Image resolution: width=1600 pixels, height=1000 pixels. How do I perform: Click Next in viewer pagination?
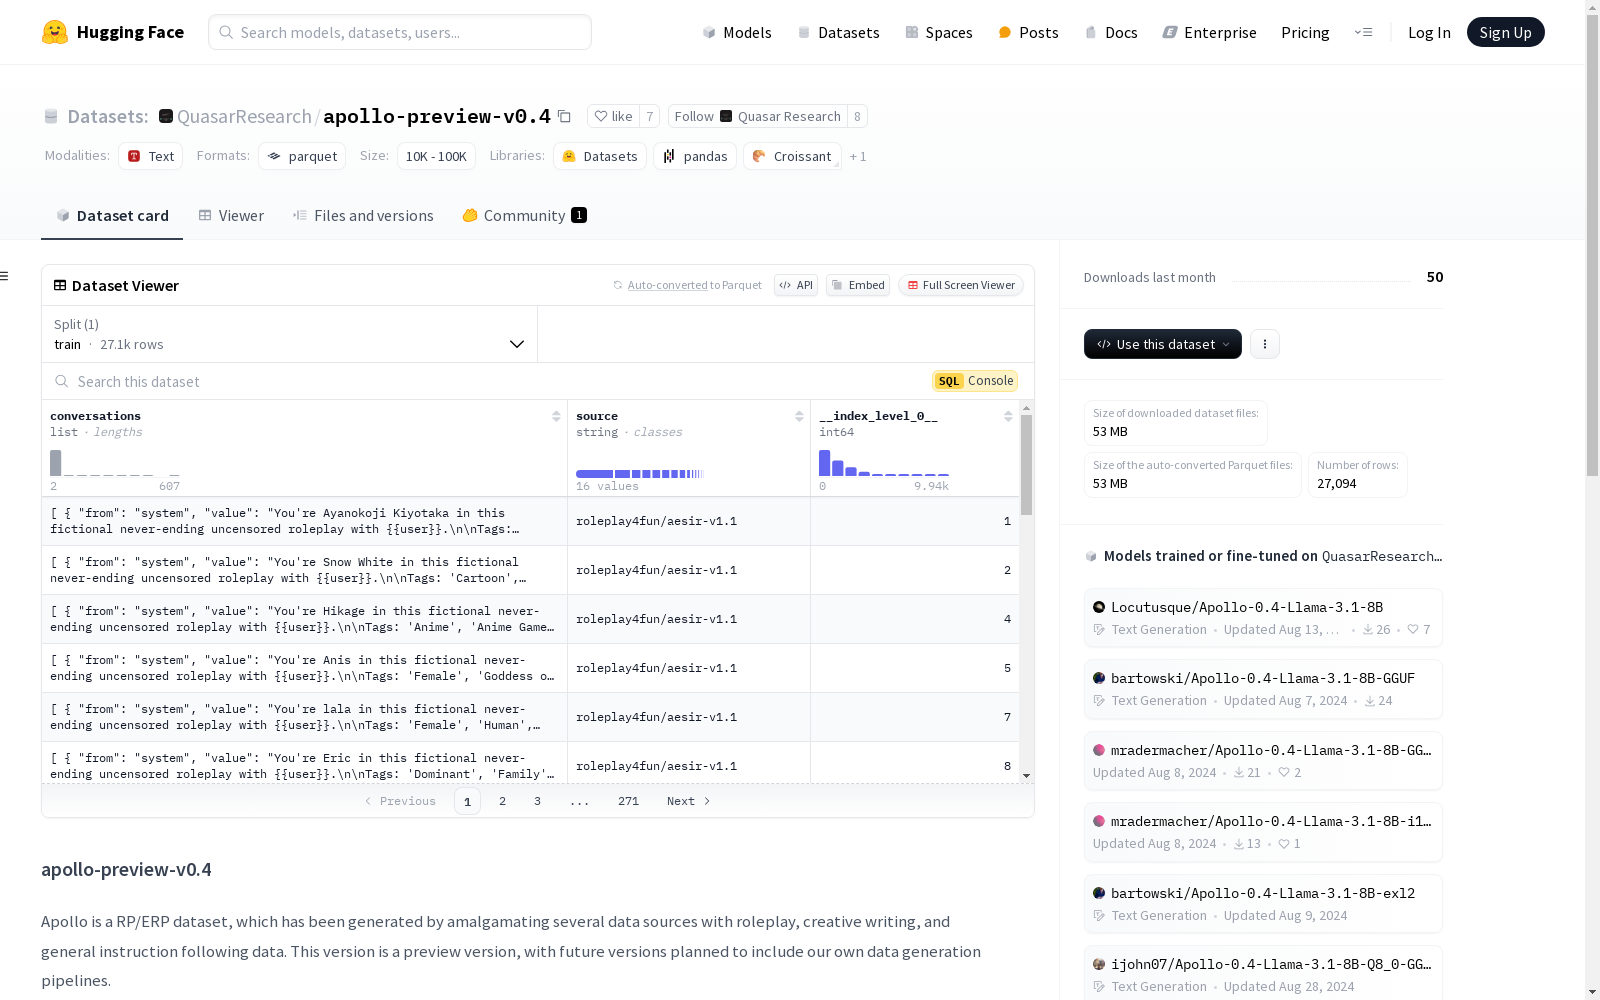689,801
